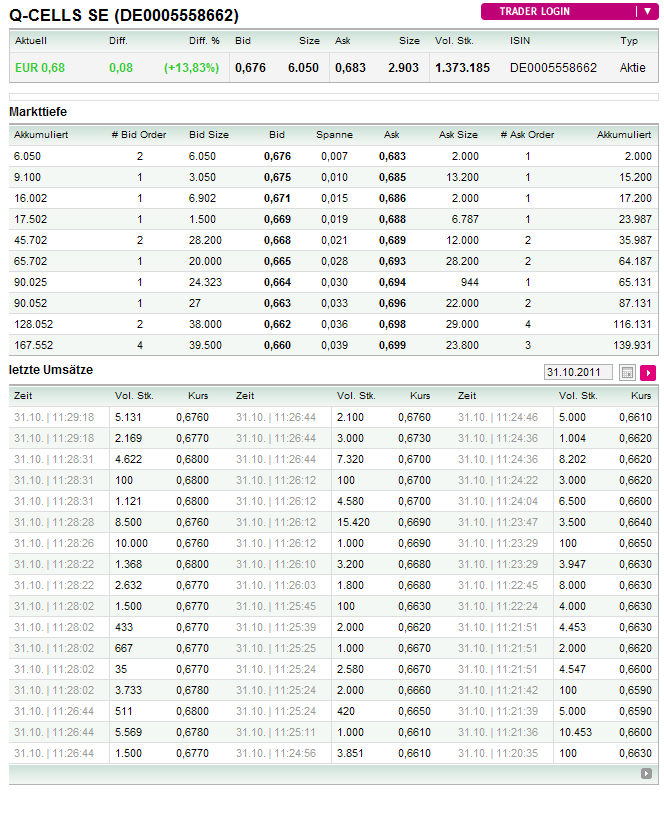Click the Q-CELLS SE heading
This screenshot has height=816, width=664.
[x=124, y=15]
